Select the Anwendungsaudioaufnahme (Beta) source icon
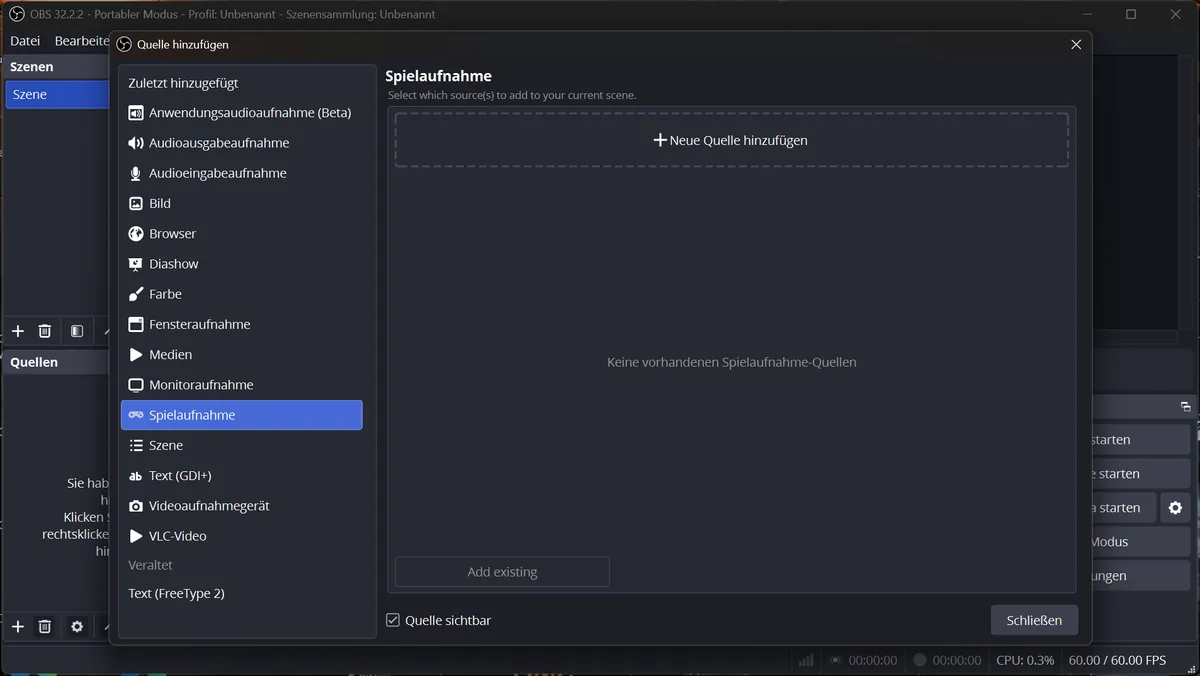This screenshot has width=1200, height=676. 136,113
